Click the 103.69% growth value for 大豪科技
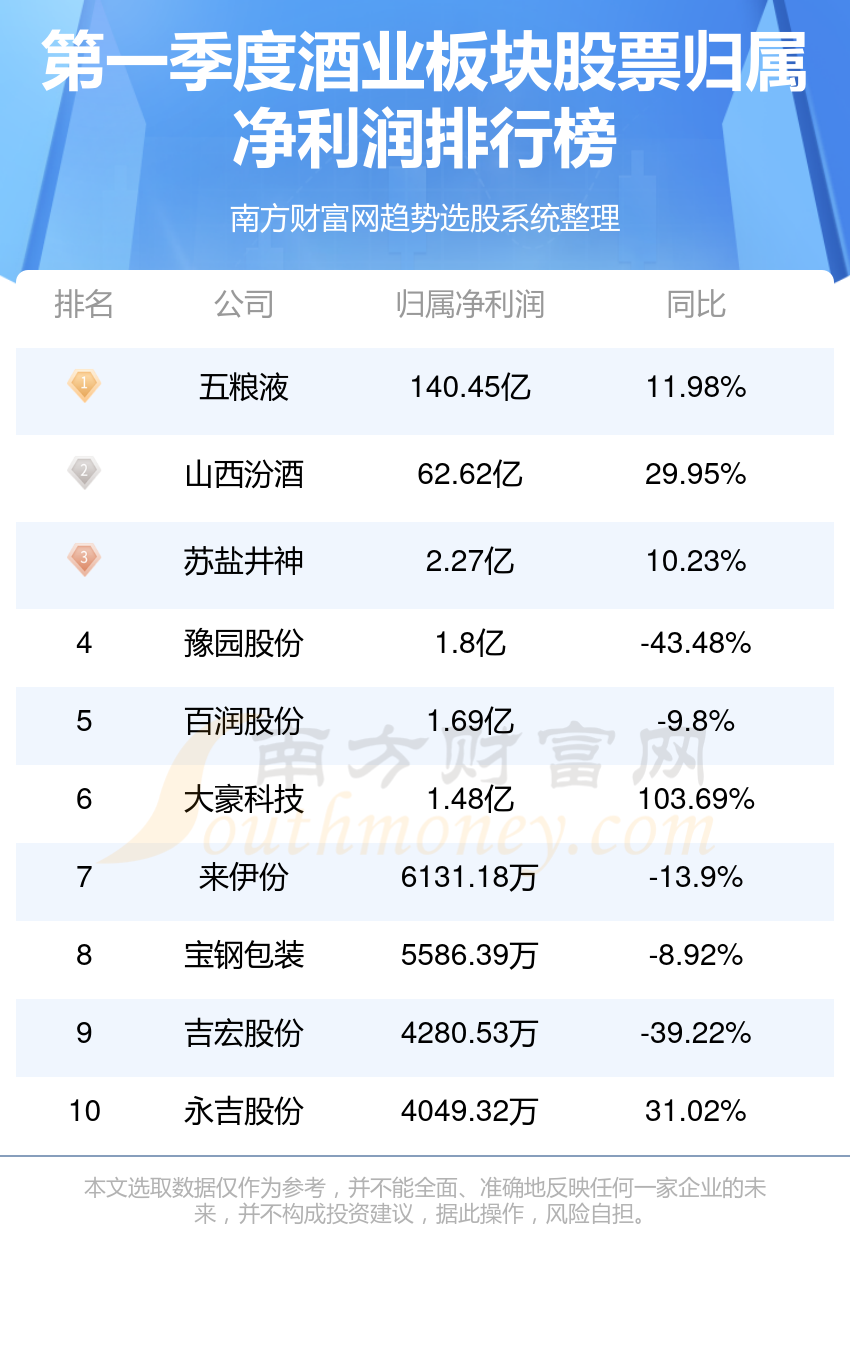The height and width of the screenshot is (1350, 850). pyautogui.click(x=696, y=799)
